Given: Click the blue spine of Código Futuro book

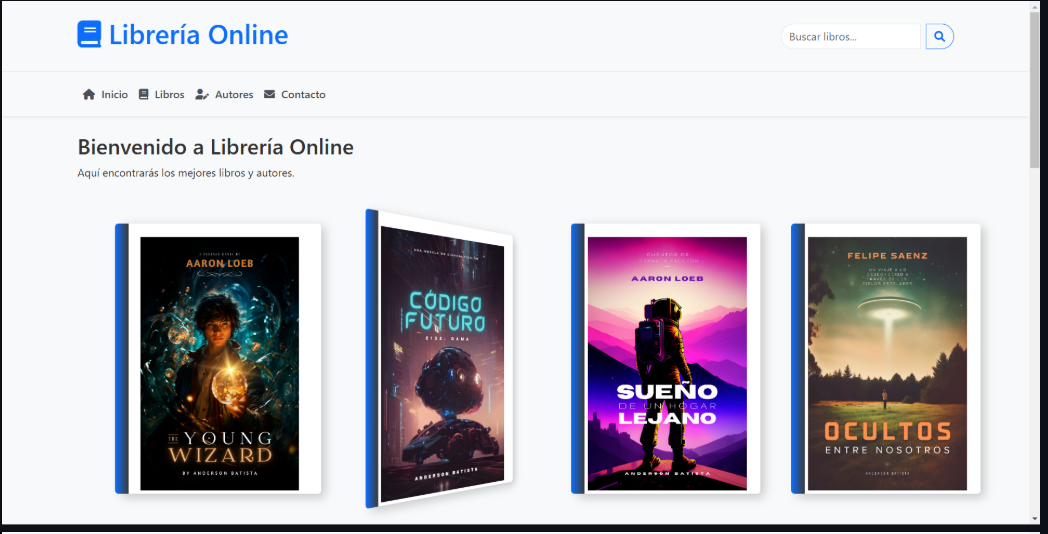Looking at the screenshot, I should (x=371, y=358).
